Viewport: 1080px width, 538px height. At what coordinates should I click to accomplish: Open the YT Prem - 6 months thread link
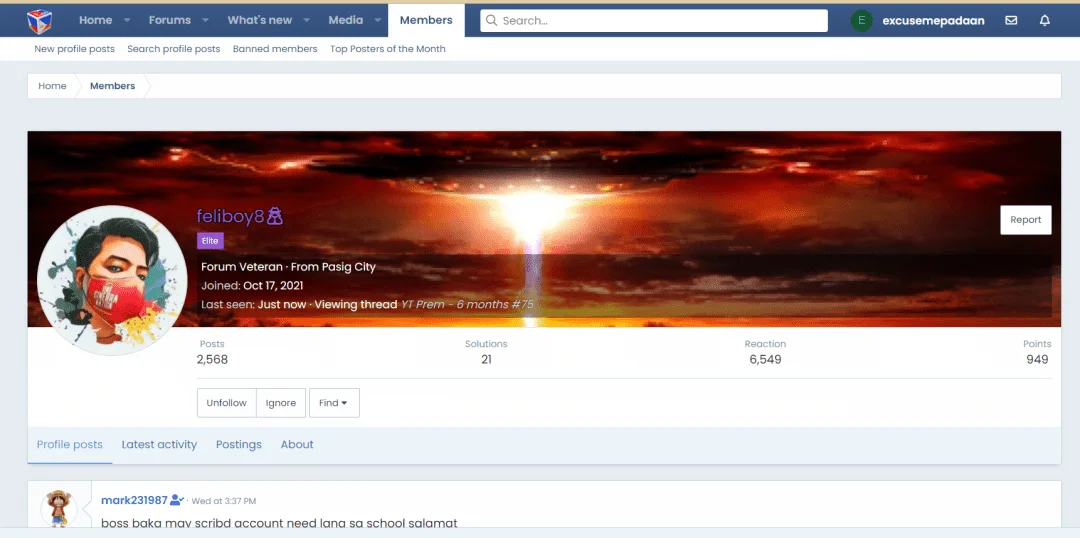click(467, 304)
